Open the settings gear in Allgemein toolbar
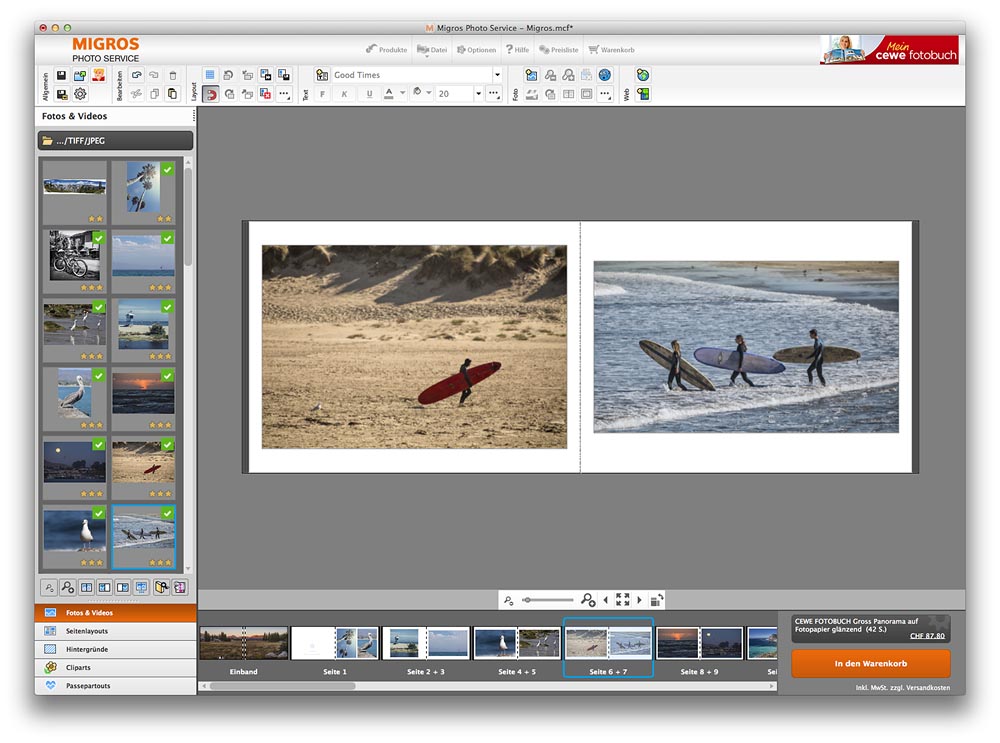1000x743 pixels. pos(80,94)
